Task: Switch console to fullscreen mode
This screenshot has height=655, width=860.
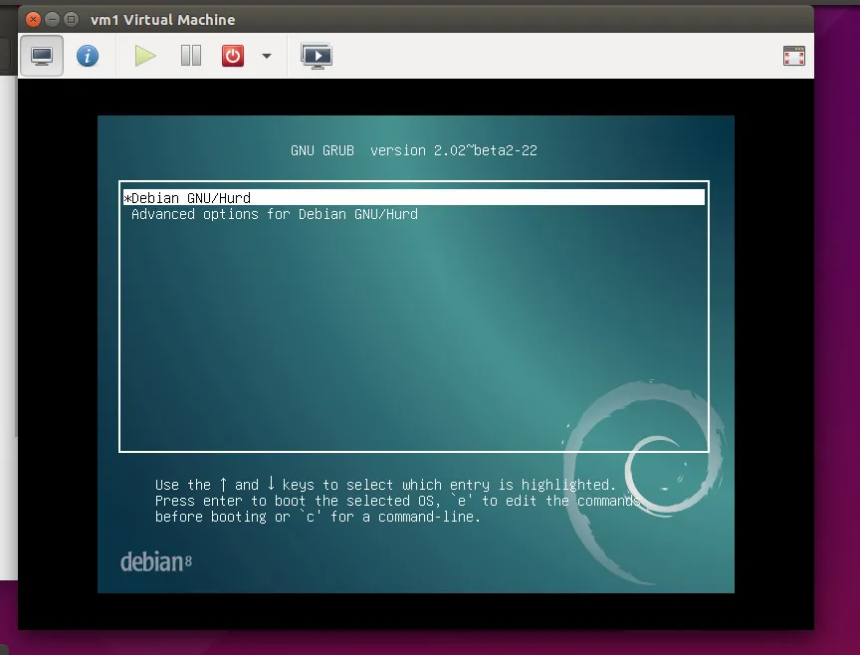Action: (794, 56)
